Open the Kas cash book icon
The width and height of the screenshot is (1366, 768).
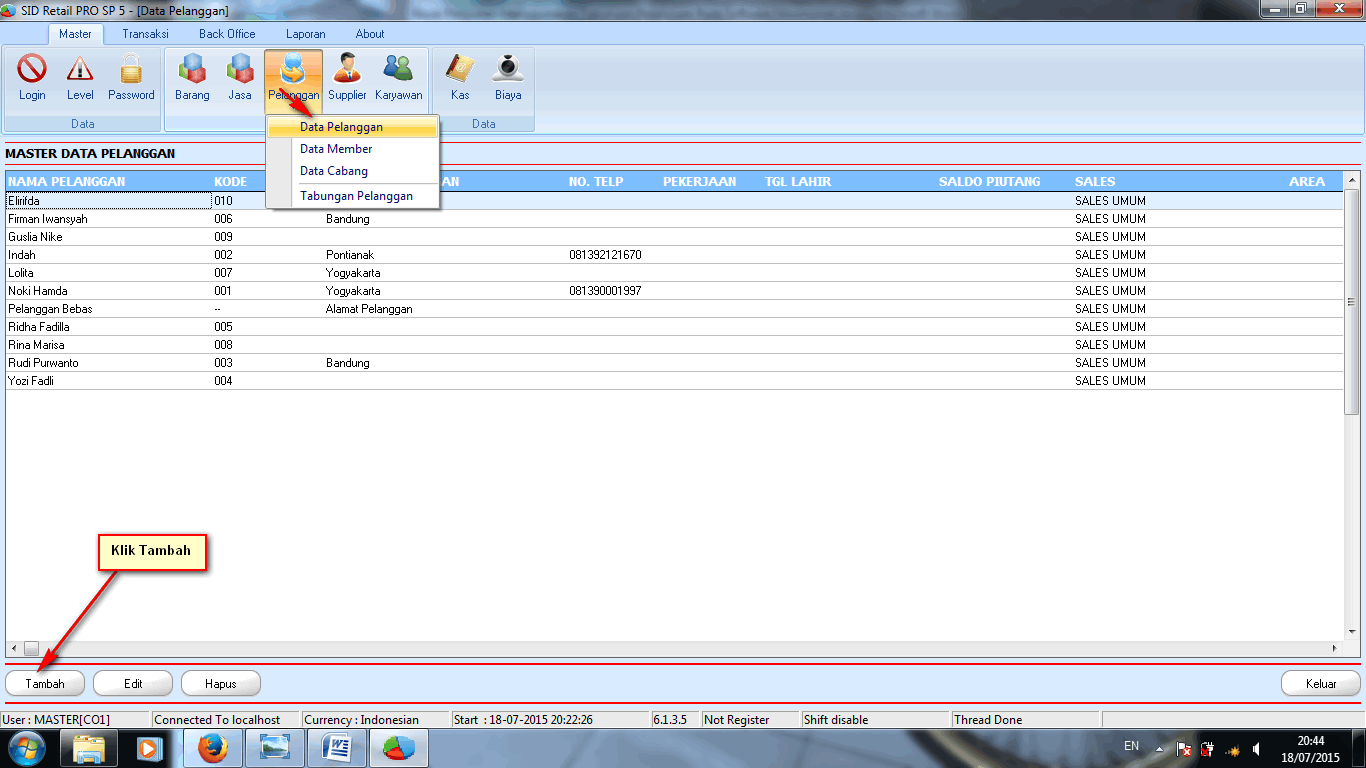pos(460,78)
